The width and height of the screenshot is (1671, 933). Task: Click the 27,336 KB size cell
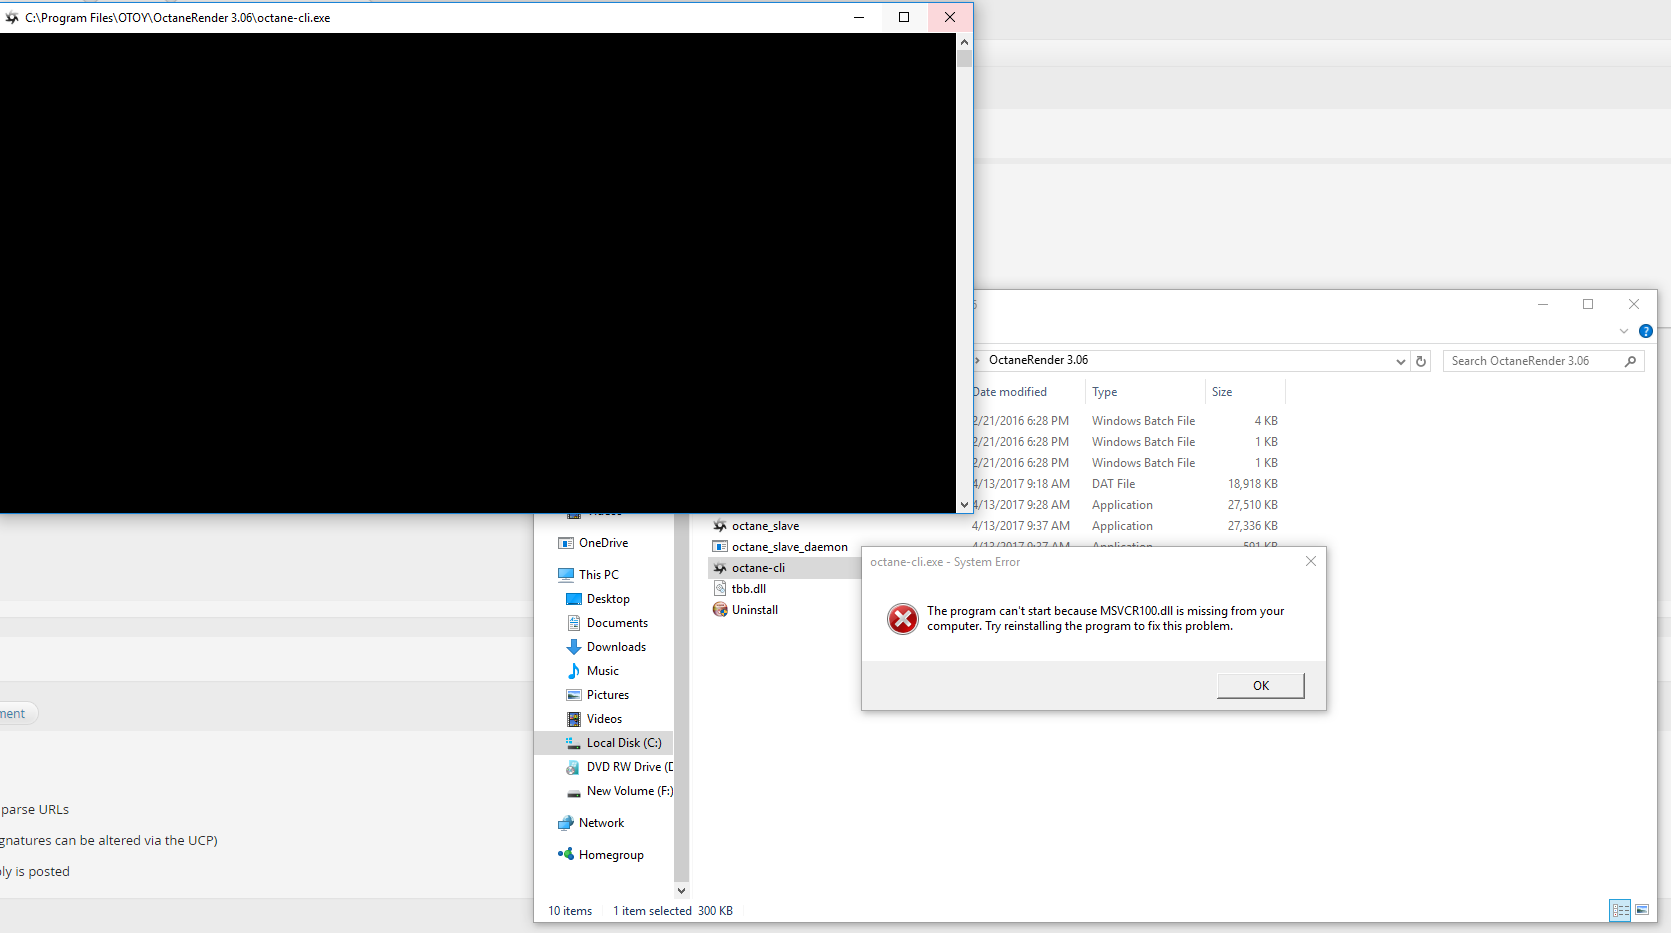1252,526
